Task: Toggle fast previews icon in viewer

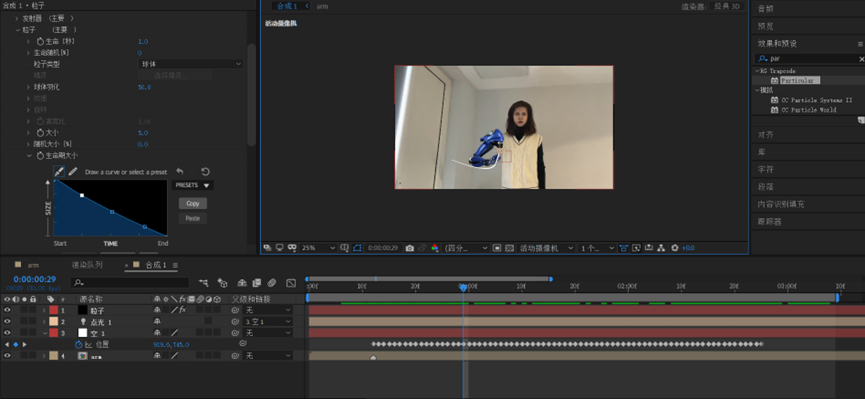Action: (636, 248)
